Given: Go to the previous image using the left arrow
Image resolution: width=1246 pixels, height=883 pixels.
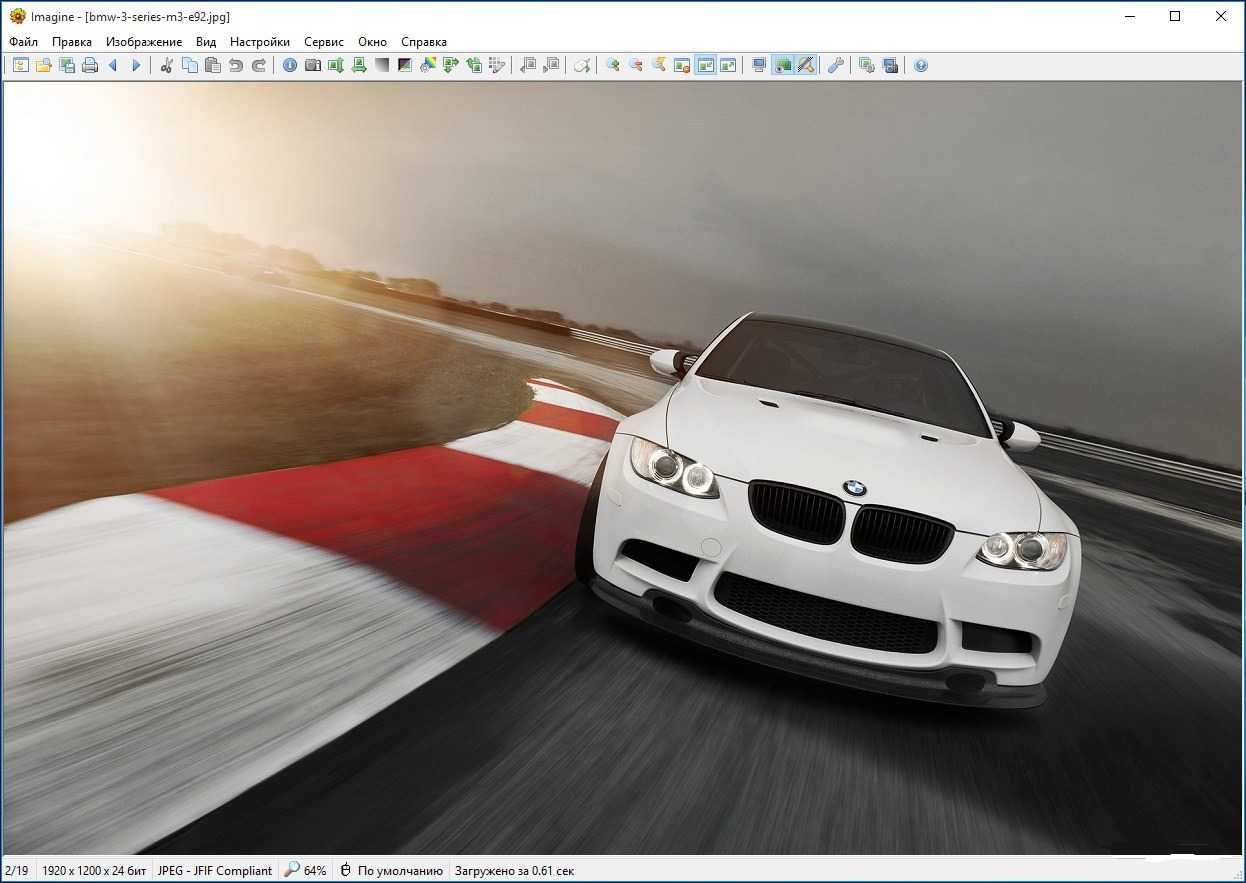Looking at the screenshot, I should point(113,66).
